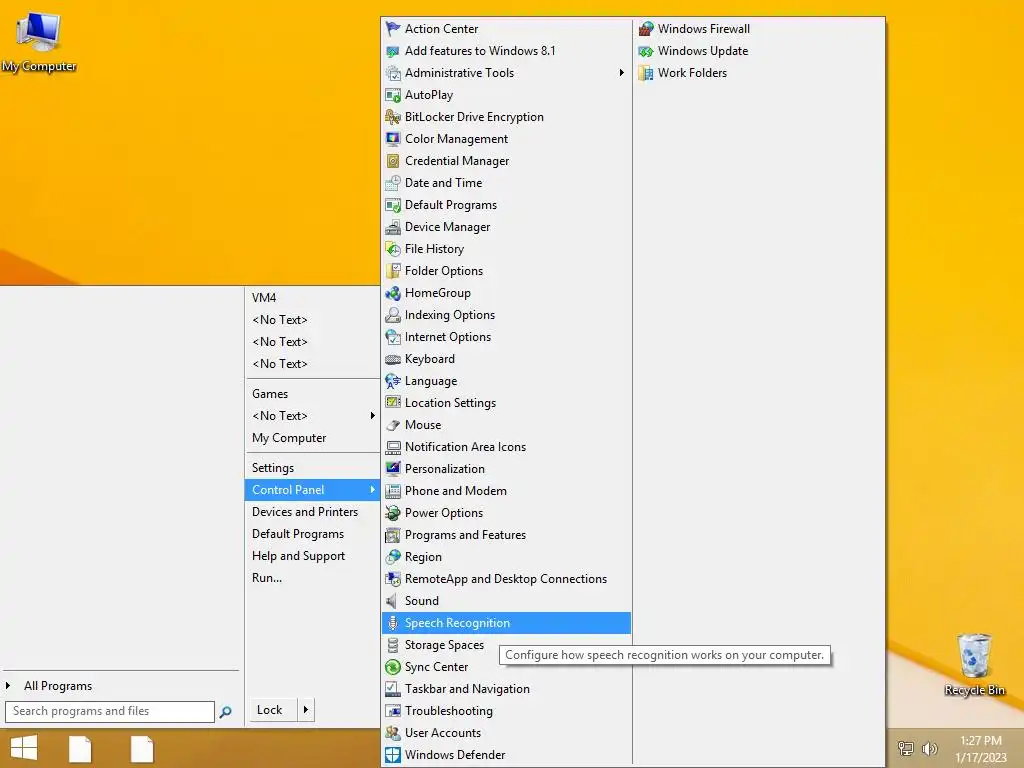The width and height of the screenshot is (1024, 768).
Task: Click the BitLocker Drive Encryption key icon
Action: click(x=392, y=117)
